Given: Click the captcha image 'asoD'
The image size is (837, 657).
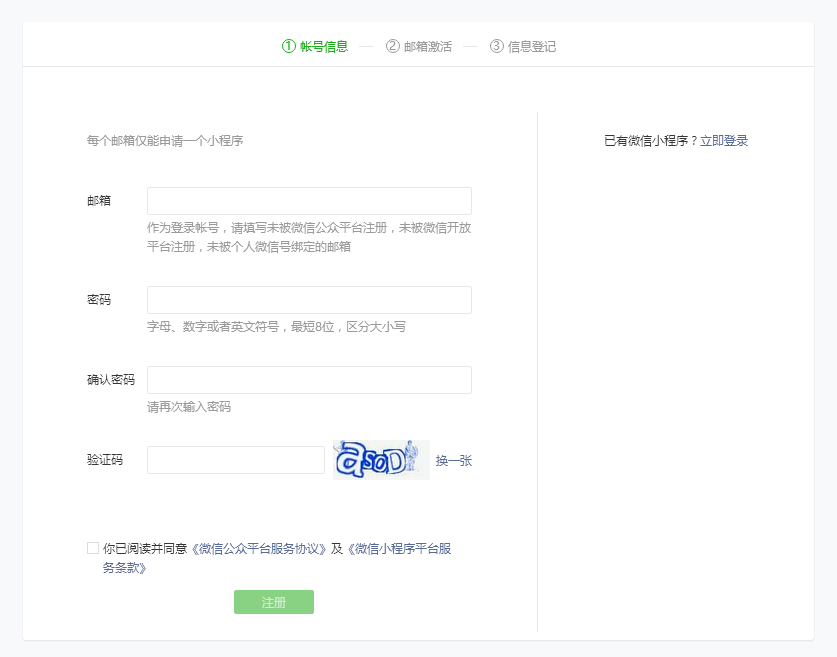Looking at the screenshot, I should (381, 460).
